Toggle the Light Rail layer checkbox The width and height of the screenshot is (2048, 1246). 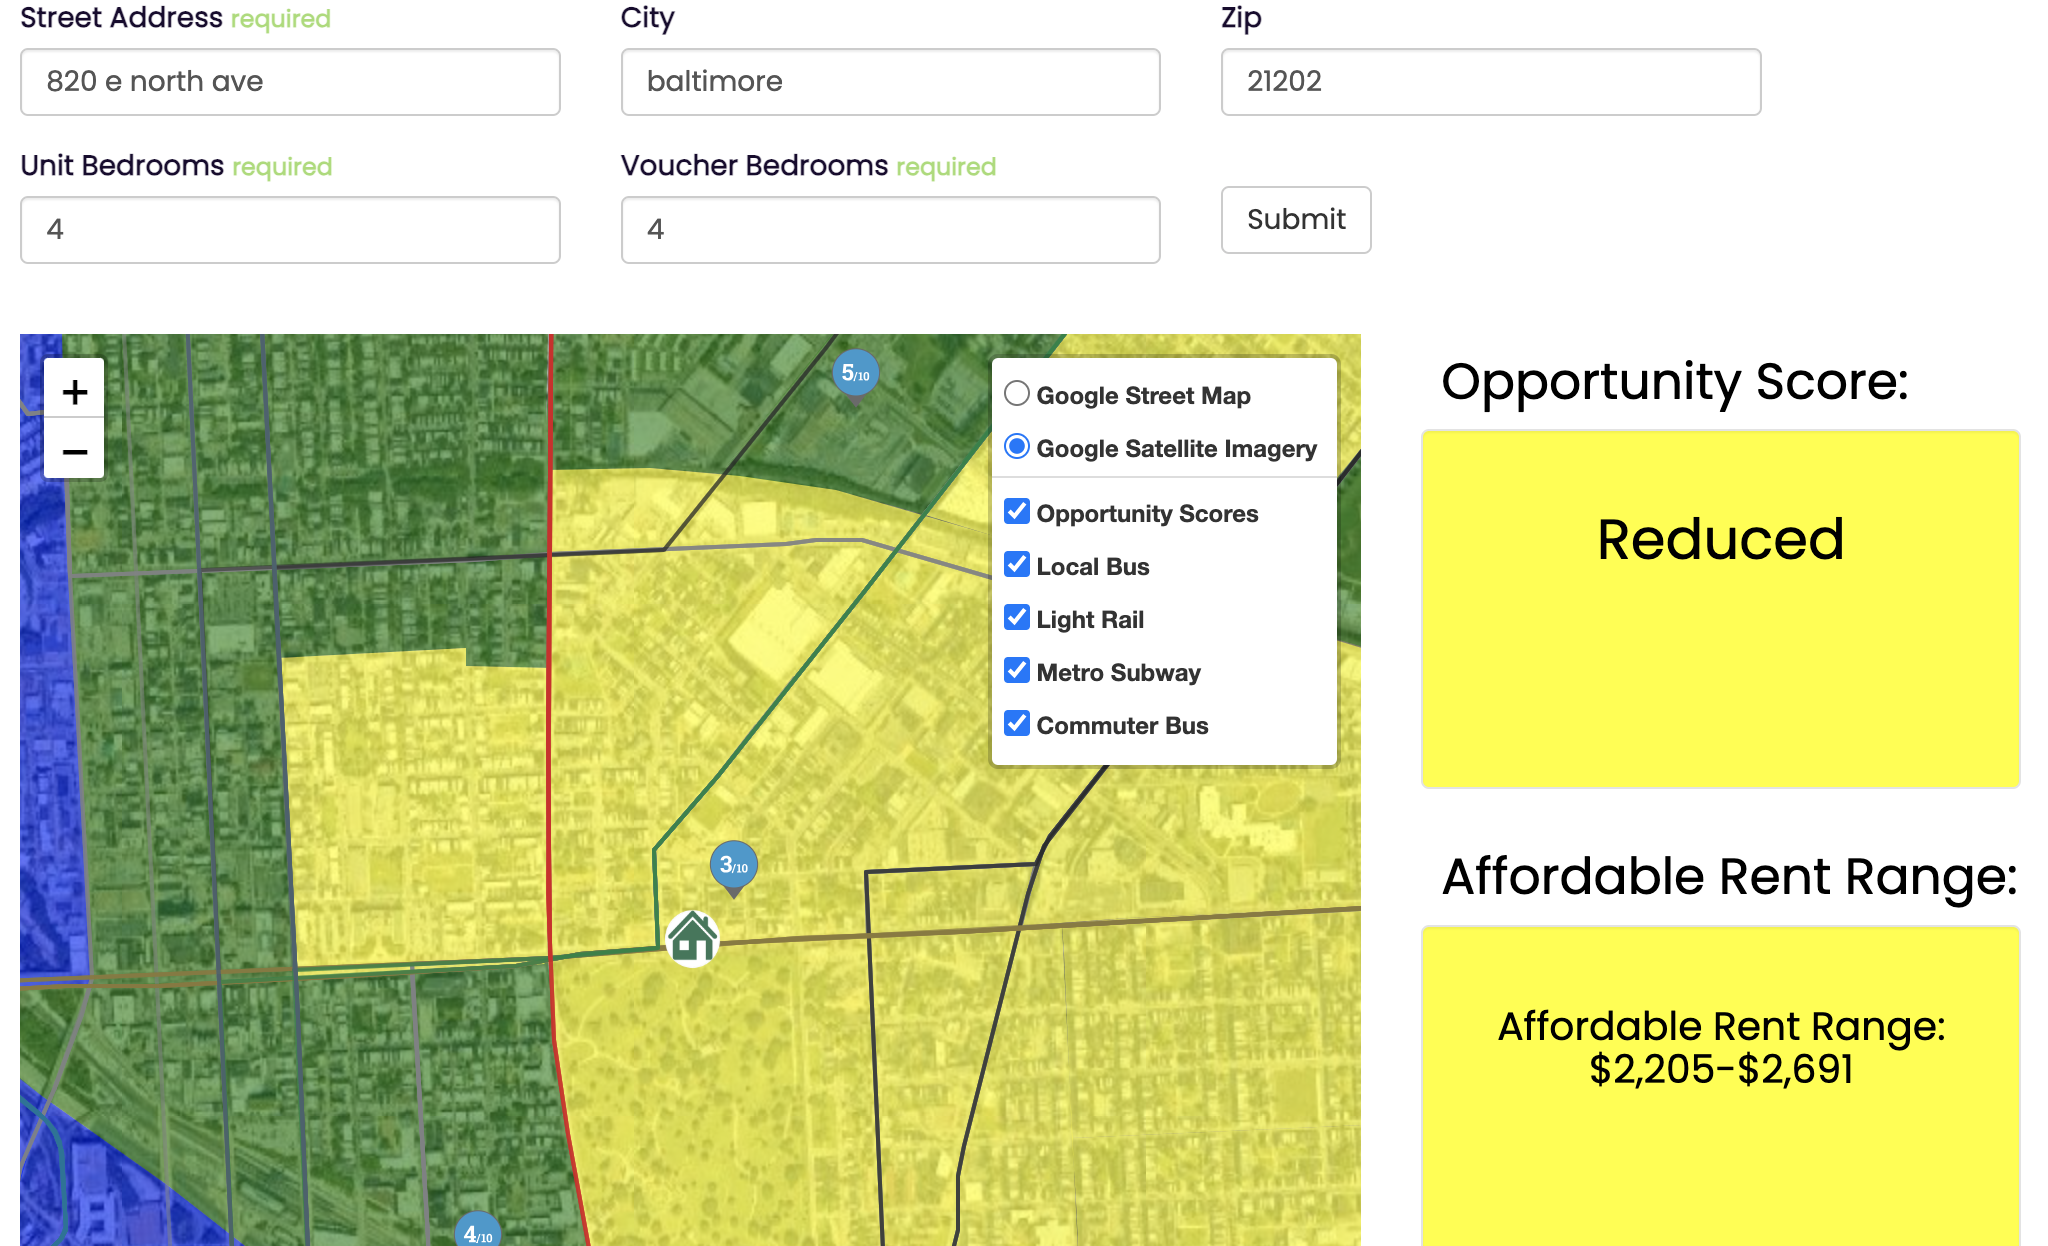coord(1017,618)
